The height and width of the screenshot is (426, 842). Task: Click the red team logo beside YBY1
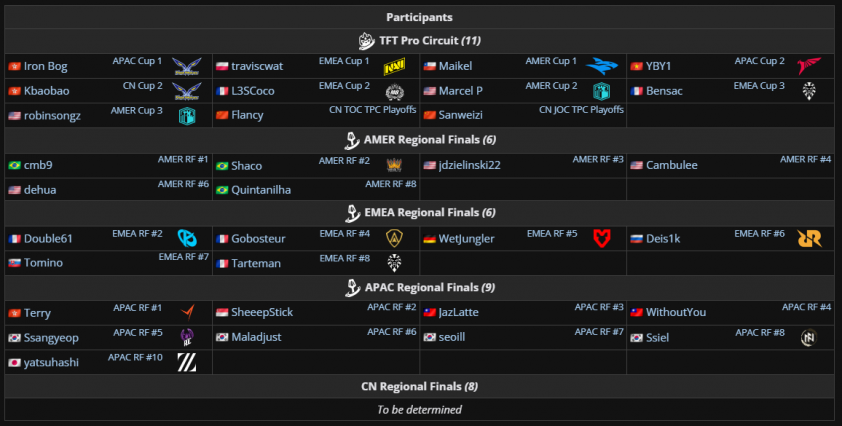808,67
